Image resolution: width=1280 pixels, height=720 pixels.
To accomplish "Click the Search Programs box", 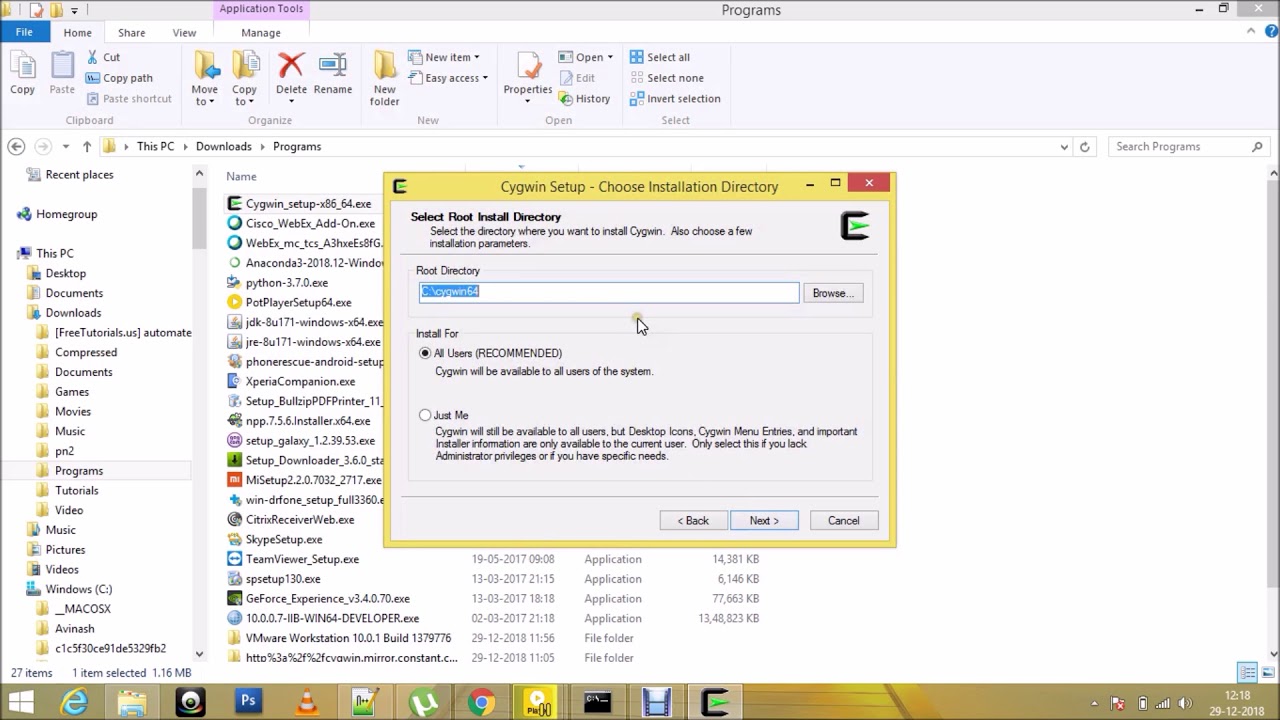I will point(1188,146).
